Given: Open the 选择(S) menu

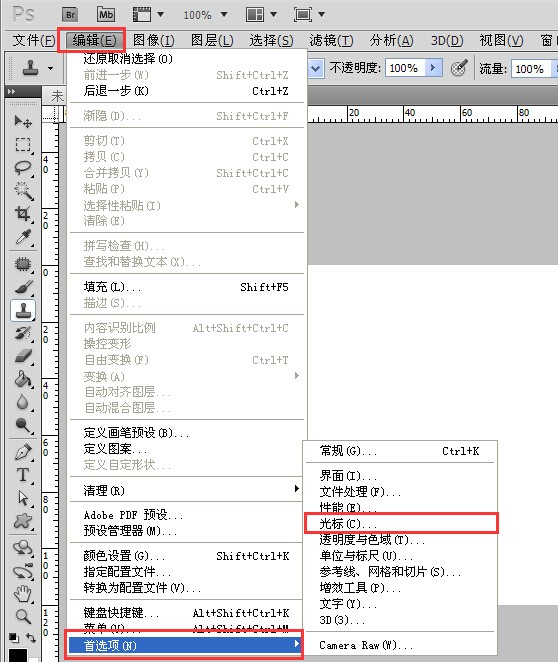Looking at the screenshot, I should click(271, 41).
